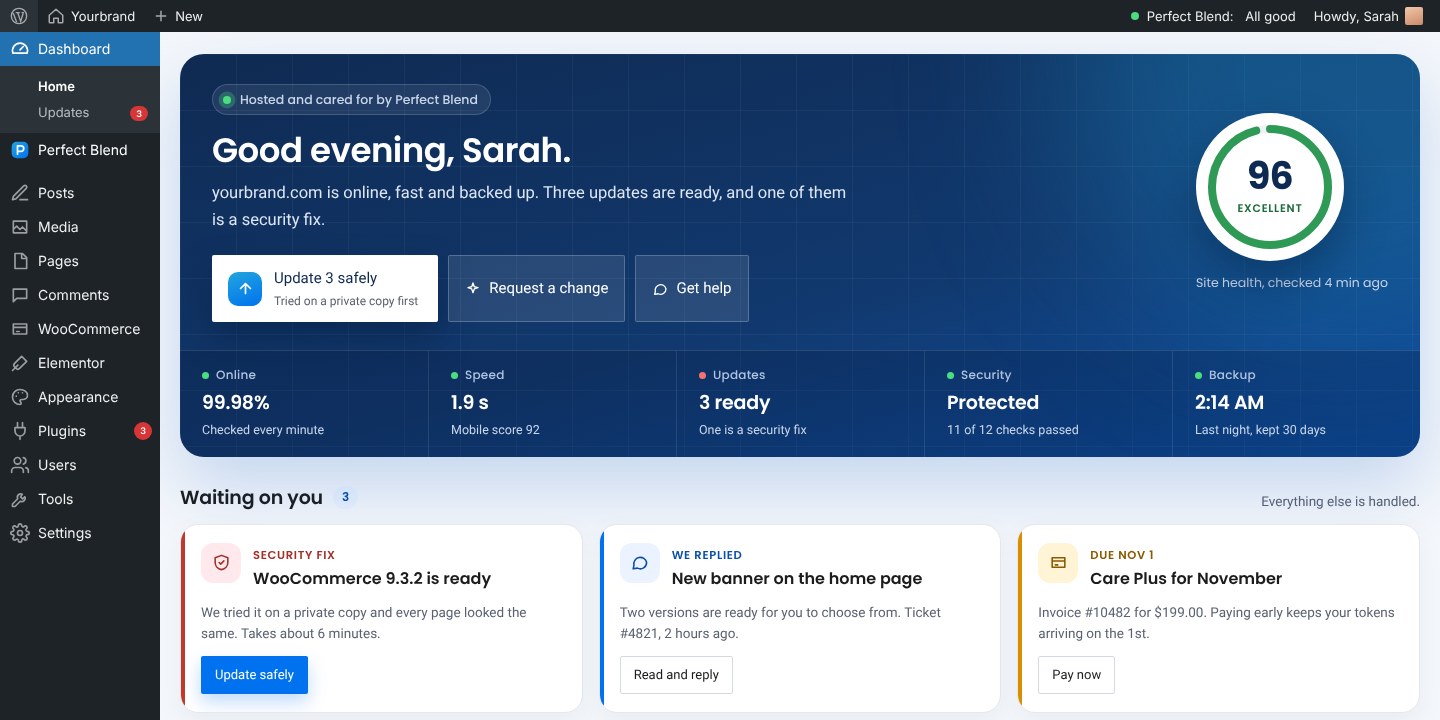
Task: Click the plus New content item
Action: point(178,16)
